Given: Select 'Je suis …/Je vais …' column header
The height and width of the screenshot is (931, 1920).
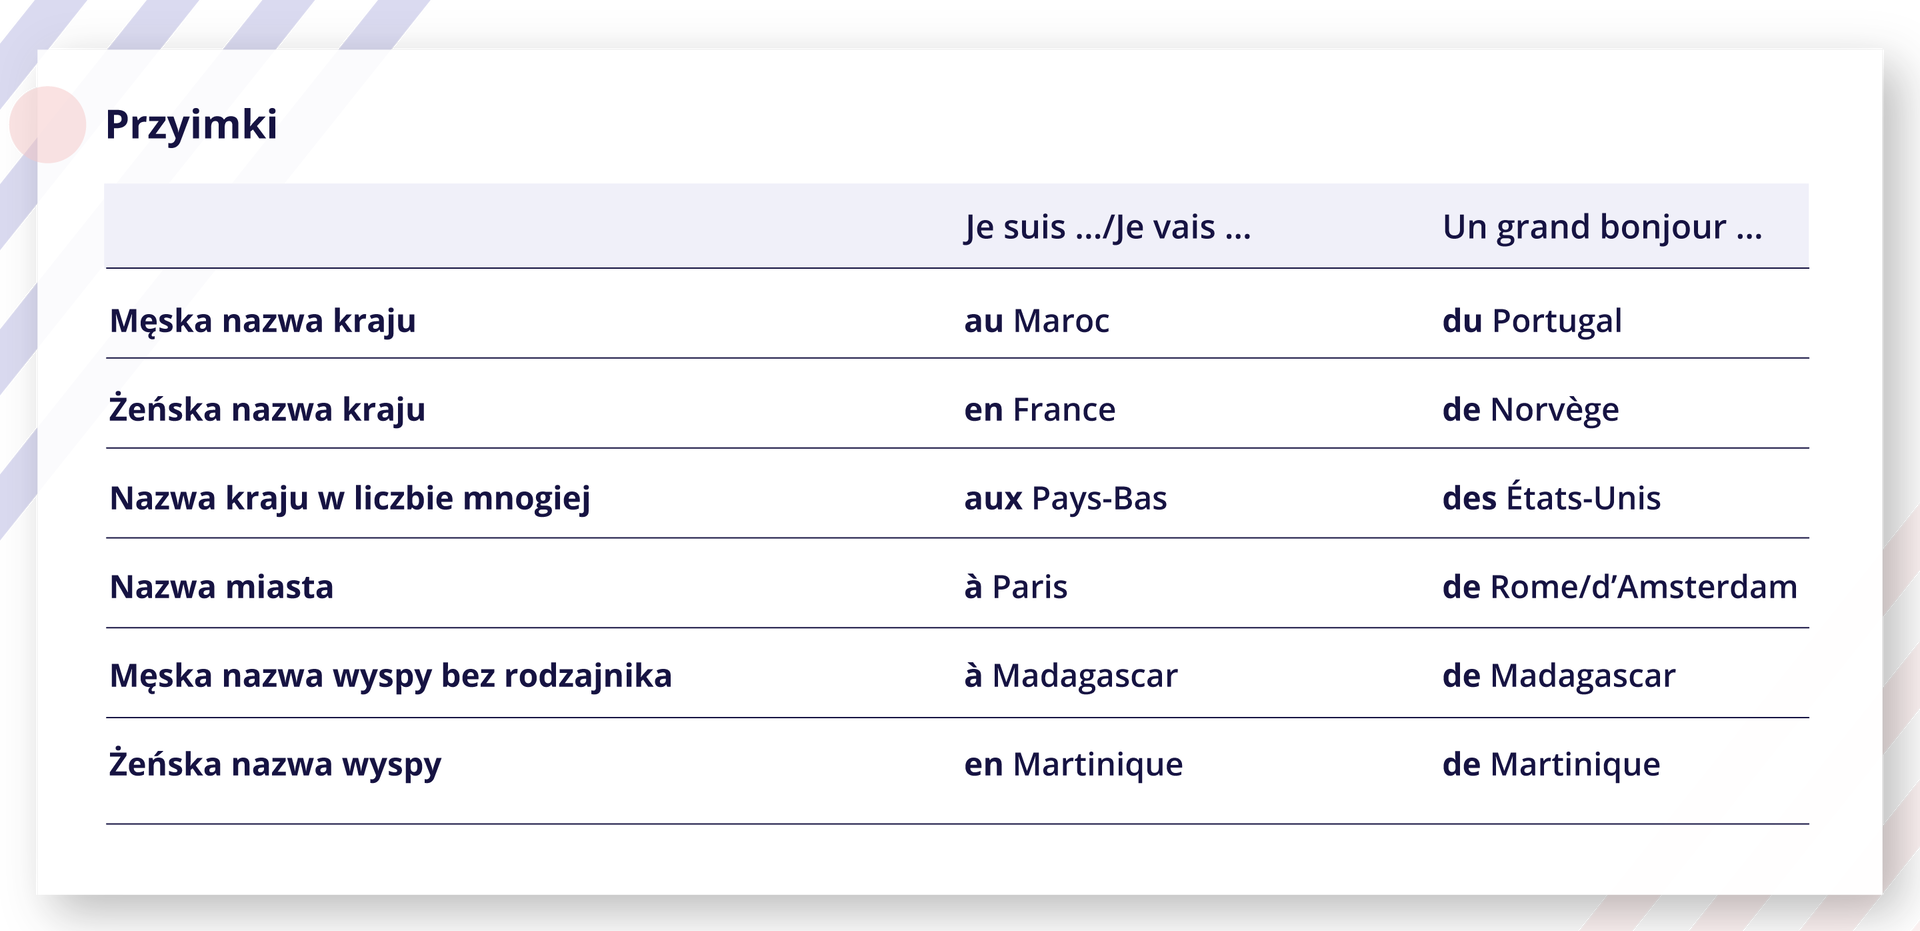Looking at the screenshot, I should coord(1107,227).
